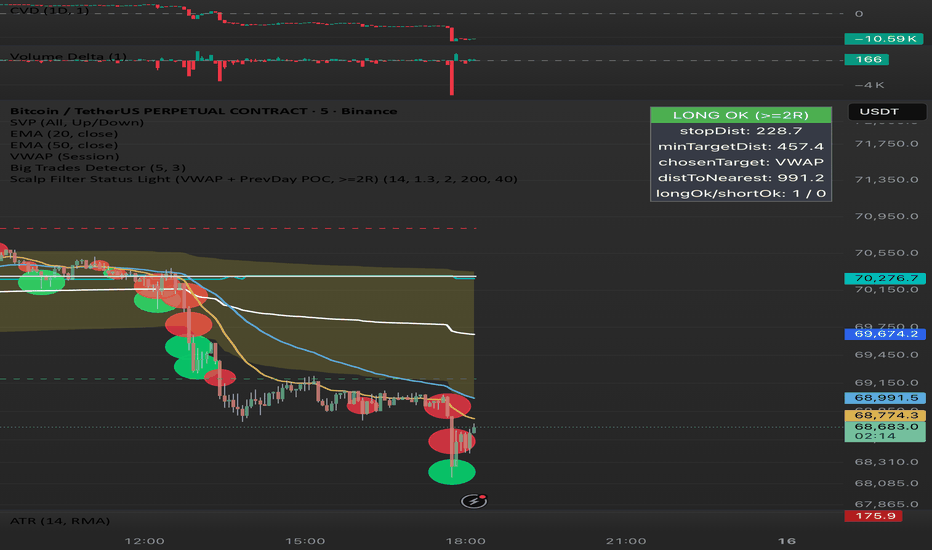Viewport: 932px width, 550px height.
Task: Click the 166 volume delta value label
Action: [x=867, y=59]
